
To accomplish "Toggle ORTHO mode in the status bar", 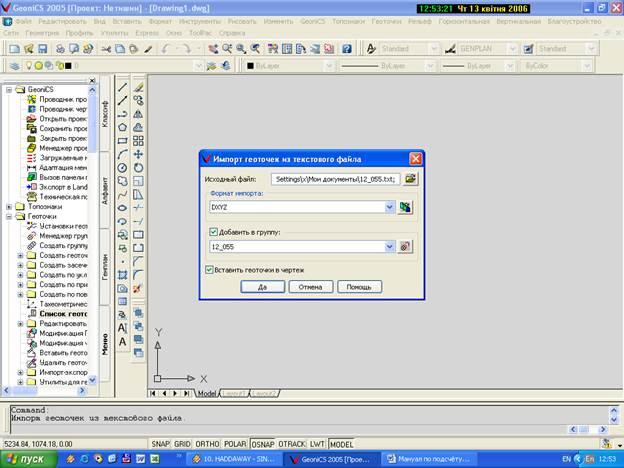I will (207, 444).
